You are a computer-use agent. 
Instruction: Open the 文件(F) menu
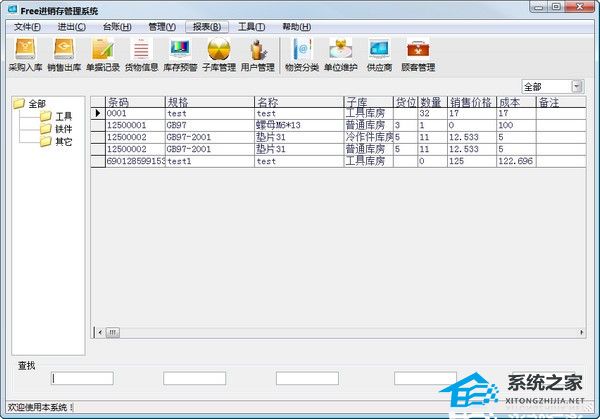[x=27, y=27]
